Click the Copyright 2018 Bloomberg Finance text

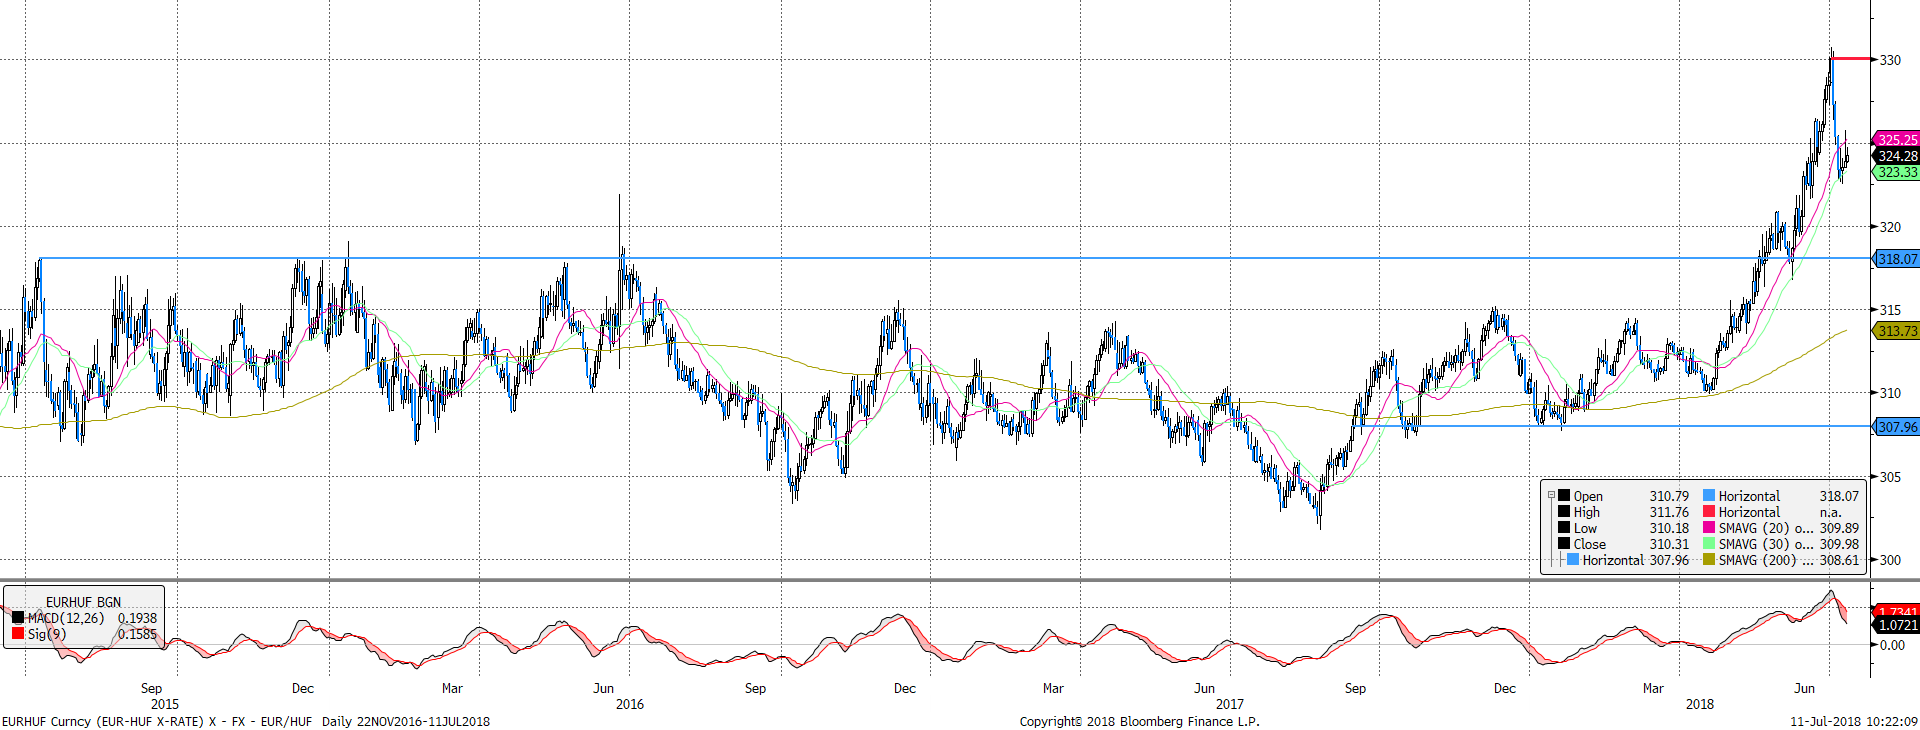point(1140,721)
